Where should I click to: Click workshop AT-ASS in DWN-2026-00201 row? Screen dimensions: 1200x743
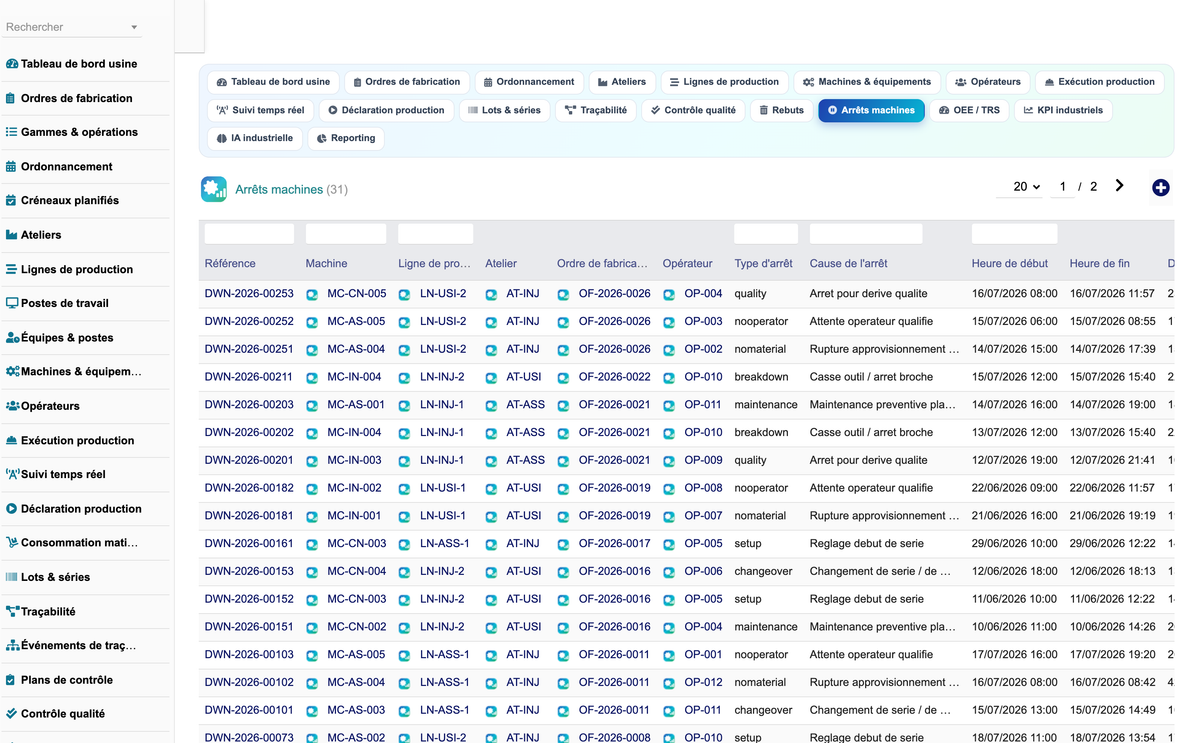point(526,460)
